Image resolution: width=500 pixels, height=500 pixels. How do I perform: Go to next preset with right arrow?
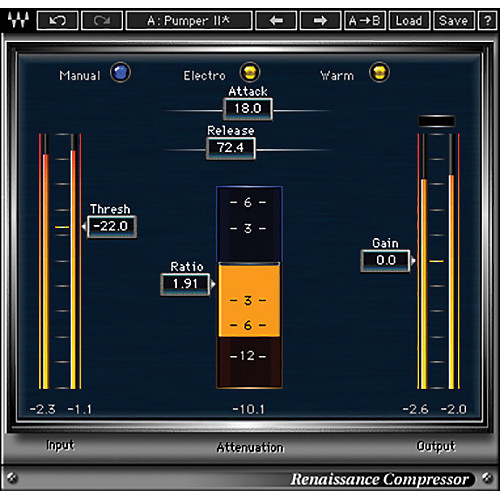pyautogui.click(x=320, y=21)
